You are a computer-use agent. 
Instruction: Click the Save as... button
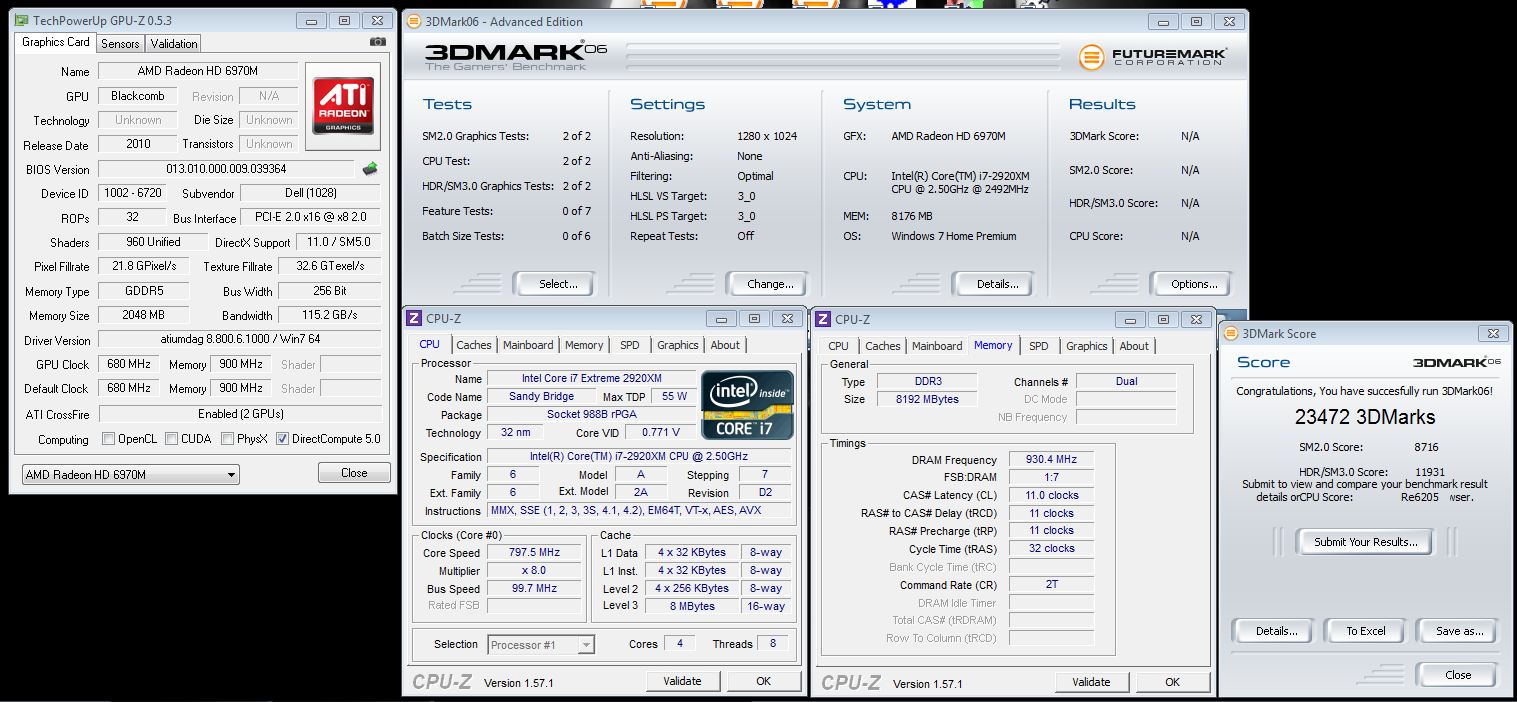click(1459, 631)
